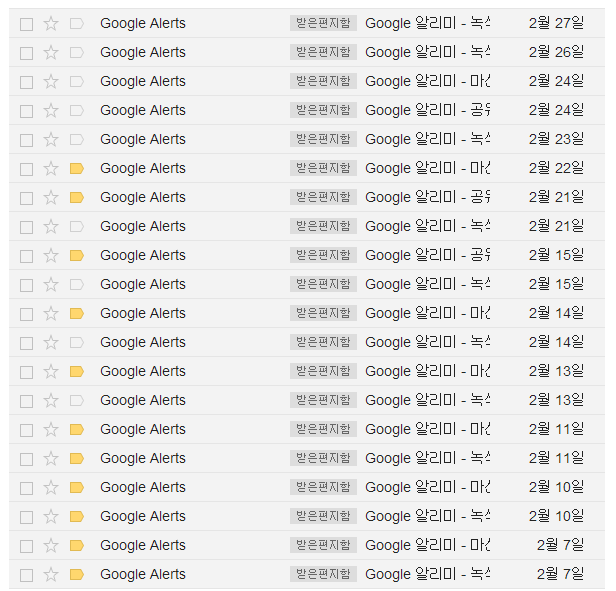The image size is (616, 591).
Task: Click date of 2월 7일 email starting 마
Action: (561, 545)
